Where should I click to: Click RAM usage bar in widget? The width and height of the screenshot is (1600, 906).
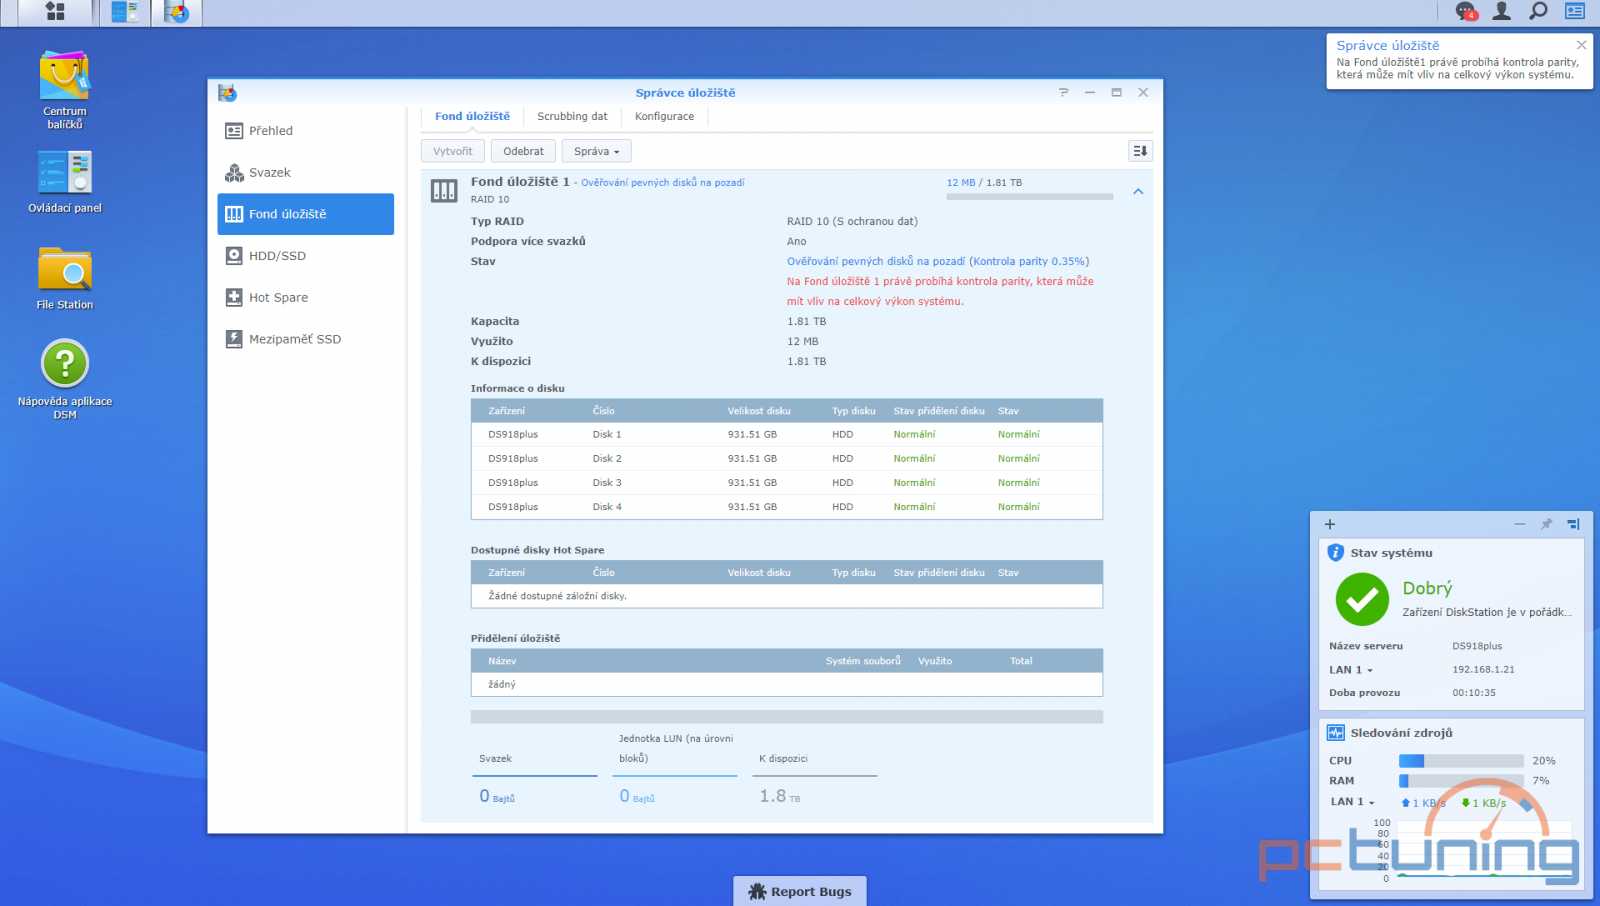pyautogui.click(x=1461, y=781)
